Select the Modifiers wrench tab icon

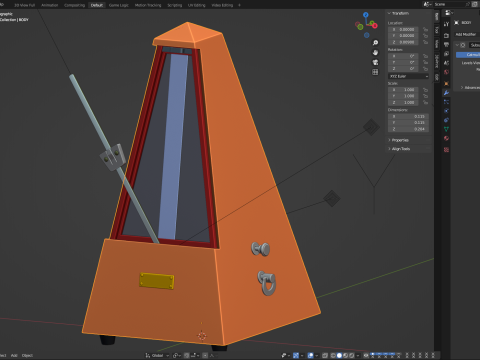(x=446, y=93)
